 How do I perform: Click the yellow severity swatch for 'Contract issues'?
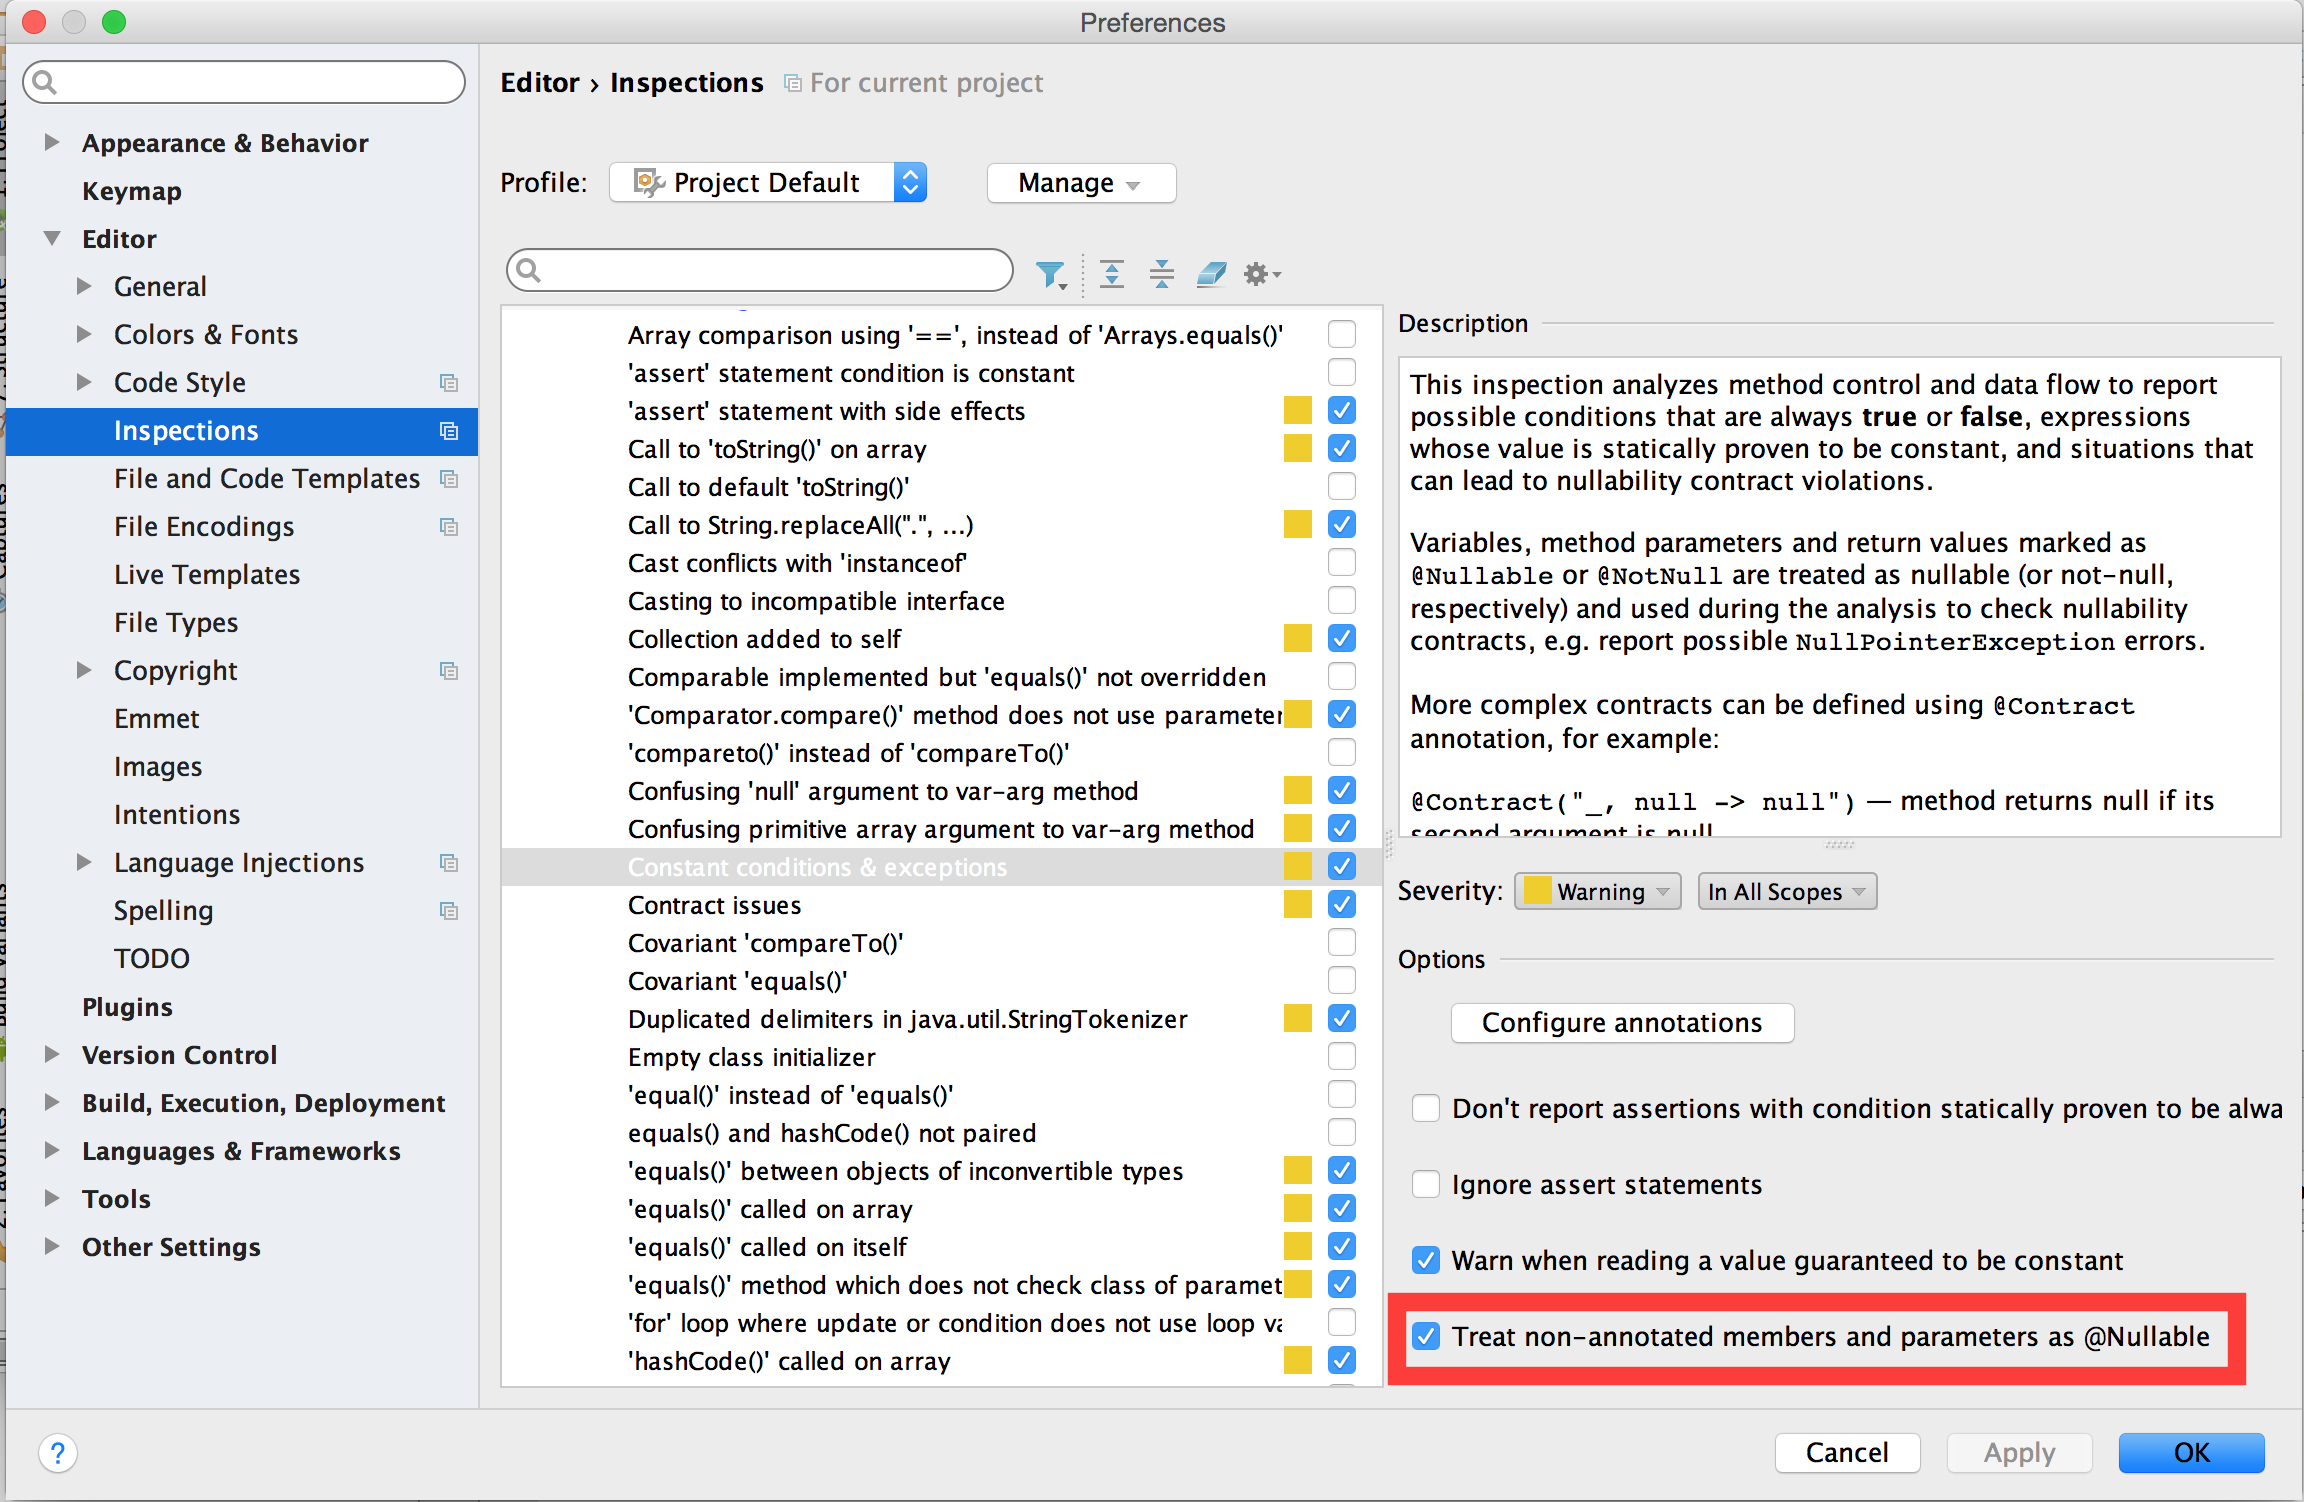coord(1297,904)
